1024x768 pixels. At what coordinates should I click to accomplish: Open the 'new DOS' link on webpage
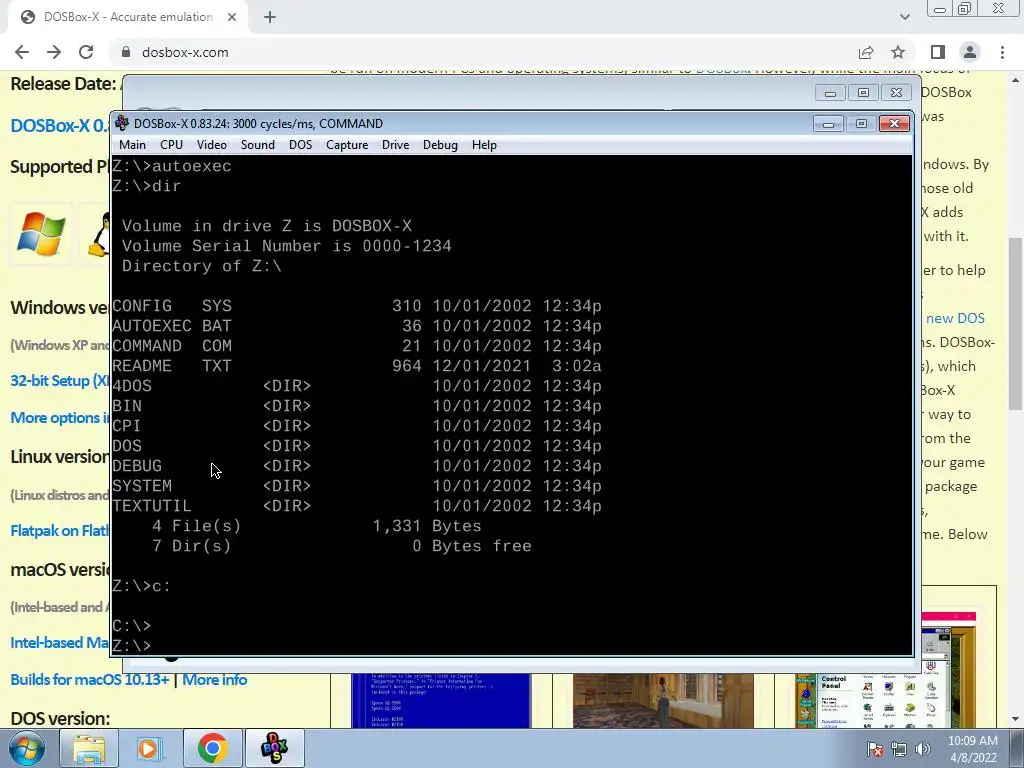tap(955, 318)
